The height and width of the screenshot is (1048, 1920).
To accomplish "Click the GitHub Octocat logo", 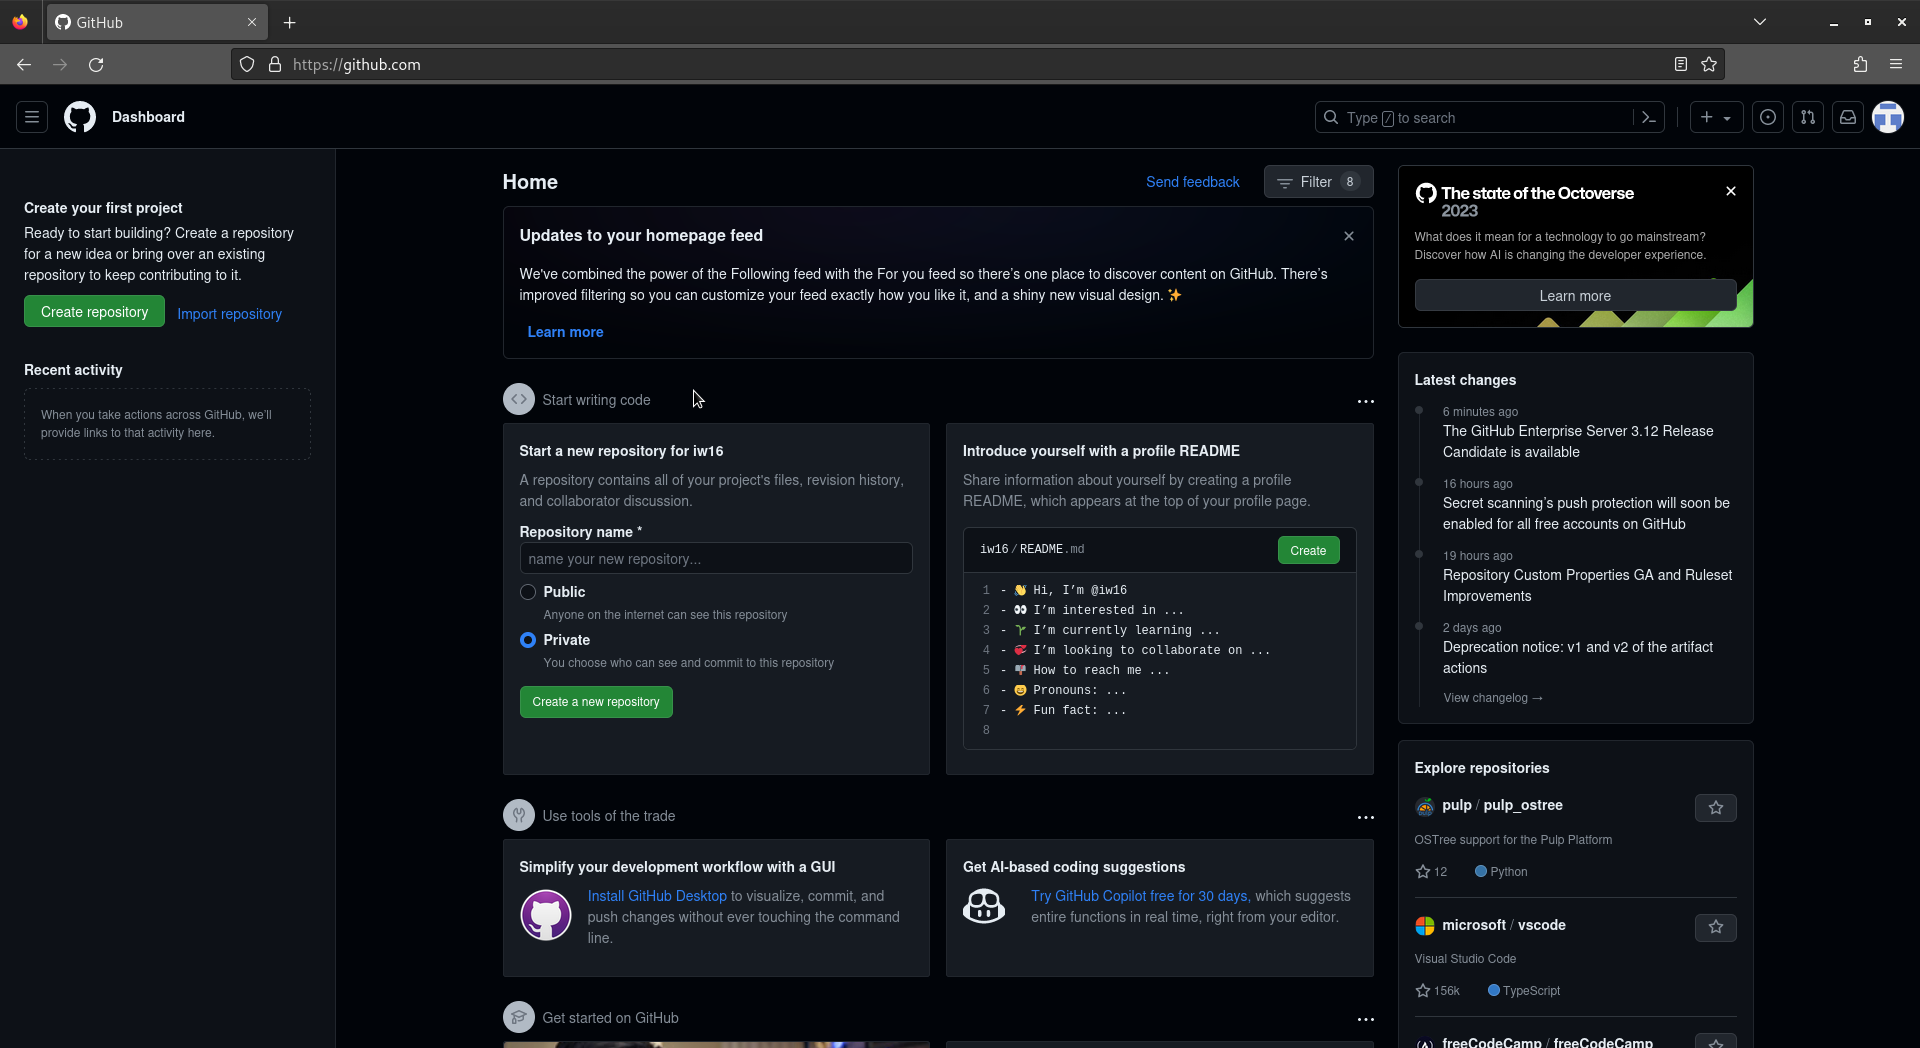I will coord(80,117).
